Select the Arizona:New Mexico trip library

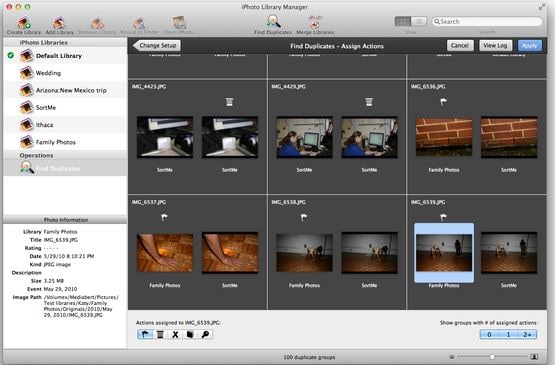[65, 90]
